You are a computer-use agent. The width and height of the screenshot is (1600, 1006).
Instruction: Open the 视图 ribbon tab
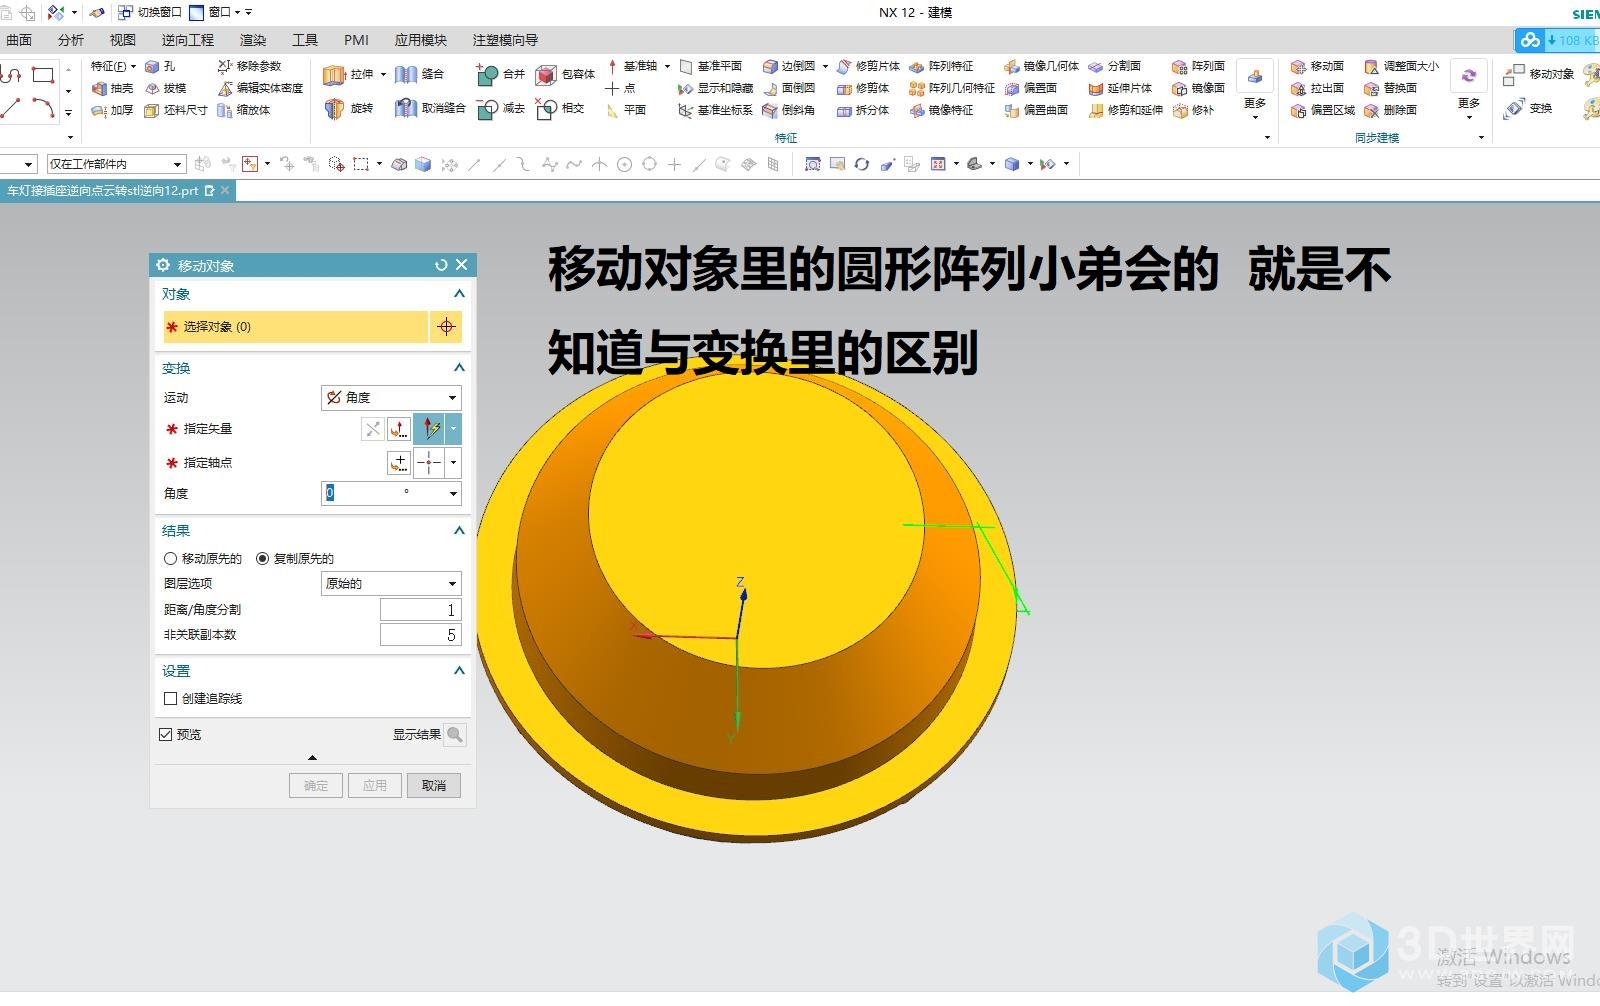click(x=123, y=40)
